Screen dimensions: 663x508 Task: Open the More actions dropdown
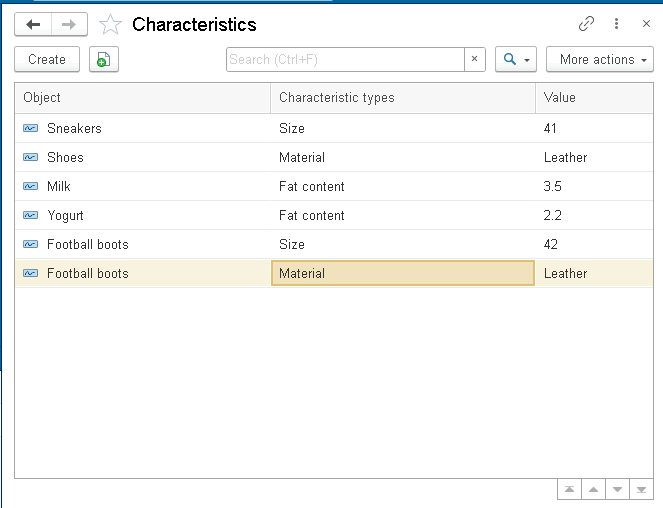tap(599, 60)
